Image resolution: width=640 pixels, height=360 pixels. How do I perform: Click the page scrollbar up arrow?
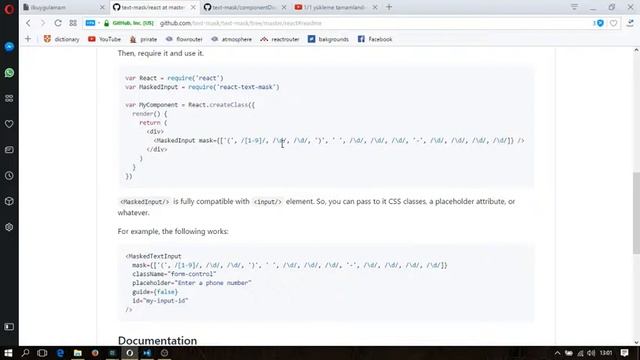coord(636,50)
